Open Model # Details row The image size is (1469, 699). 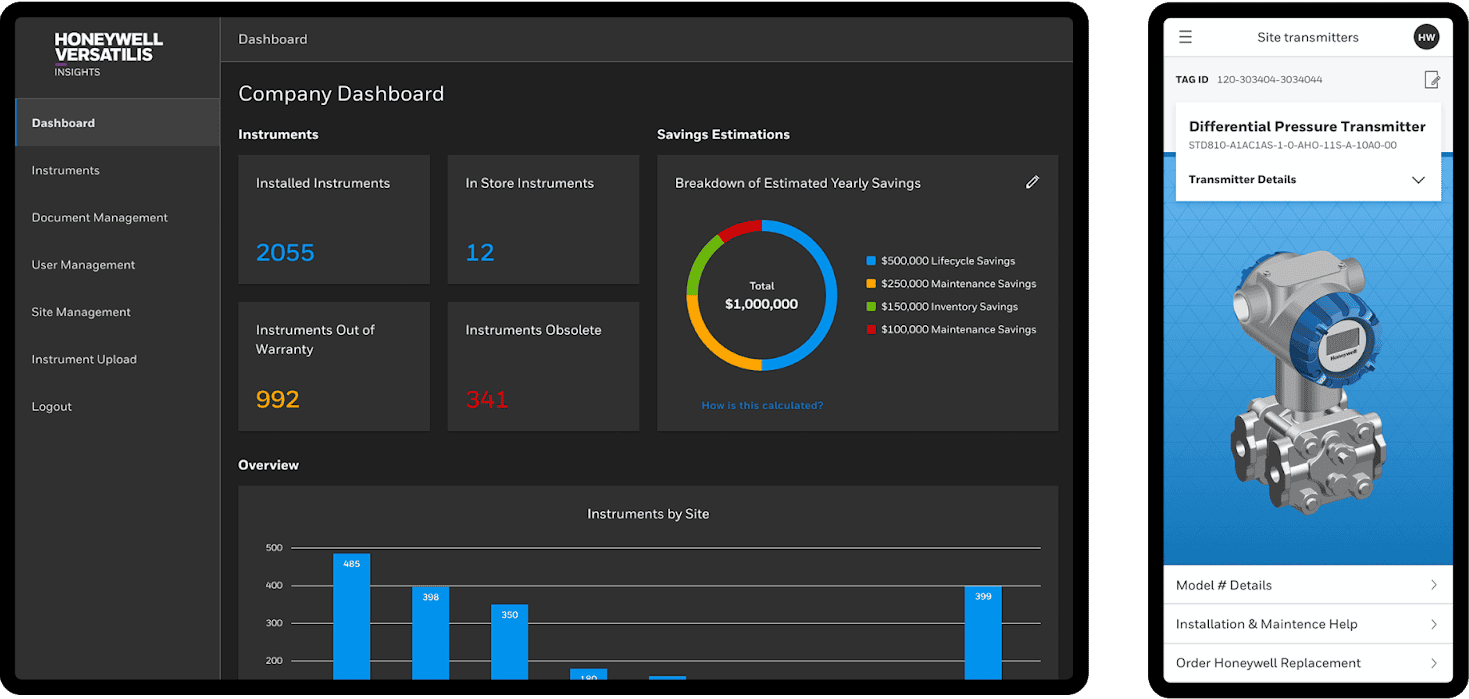click(x=1307, y=585)
